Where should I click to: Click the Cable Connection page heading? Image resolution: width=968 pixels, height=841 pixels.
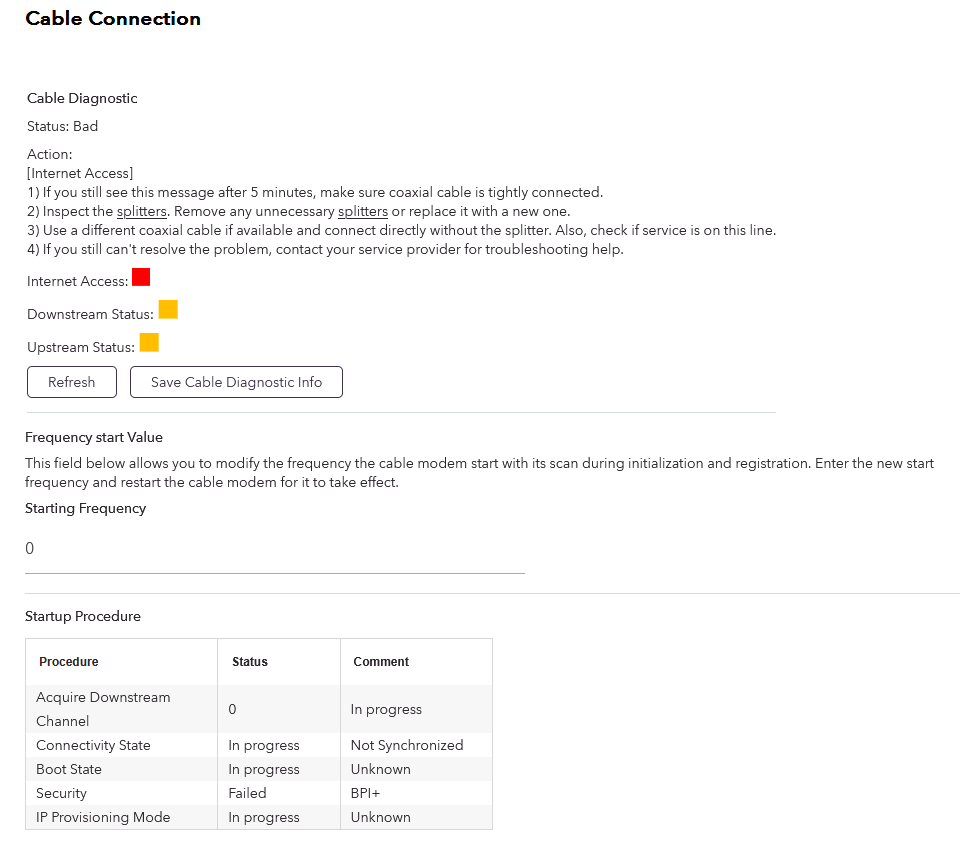(113, 18)
